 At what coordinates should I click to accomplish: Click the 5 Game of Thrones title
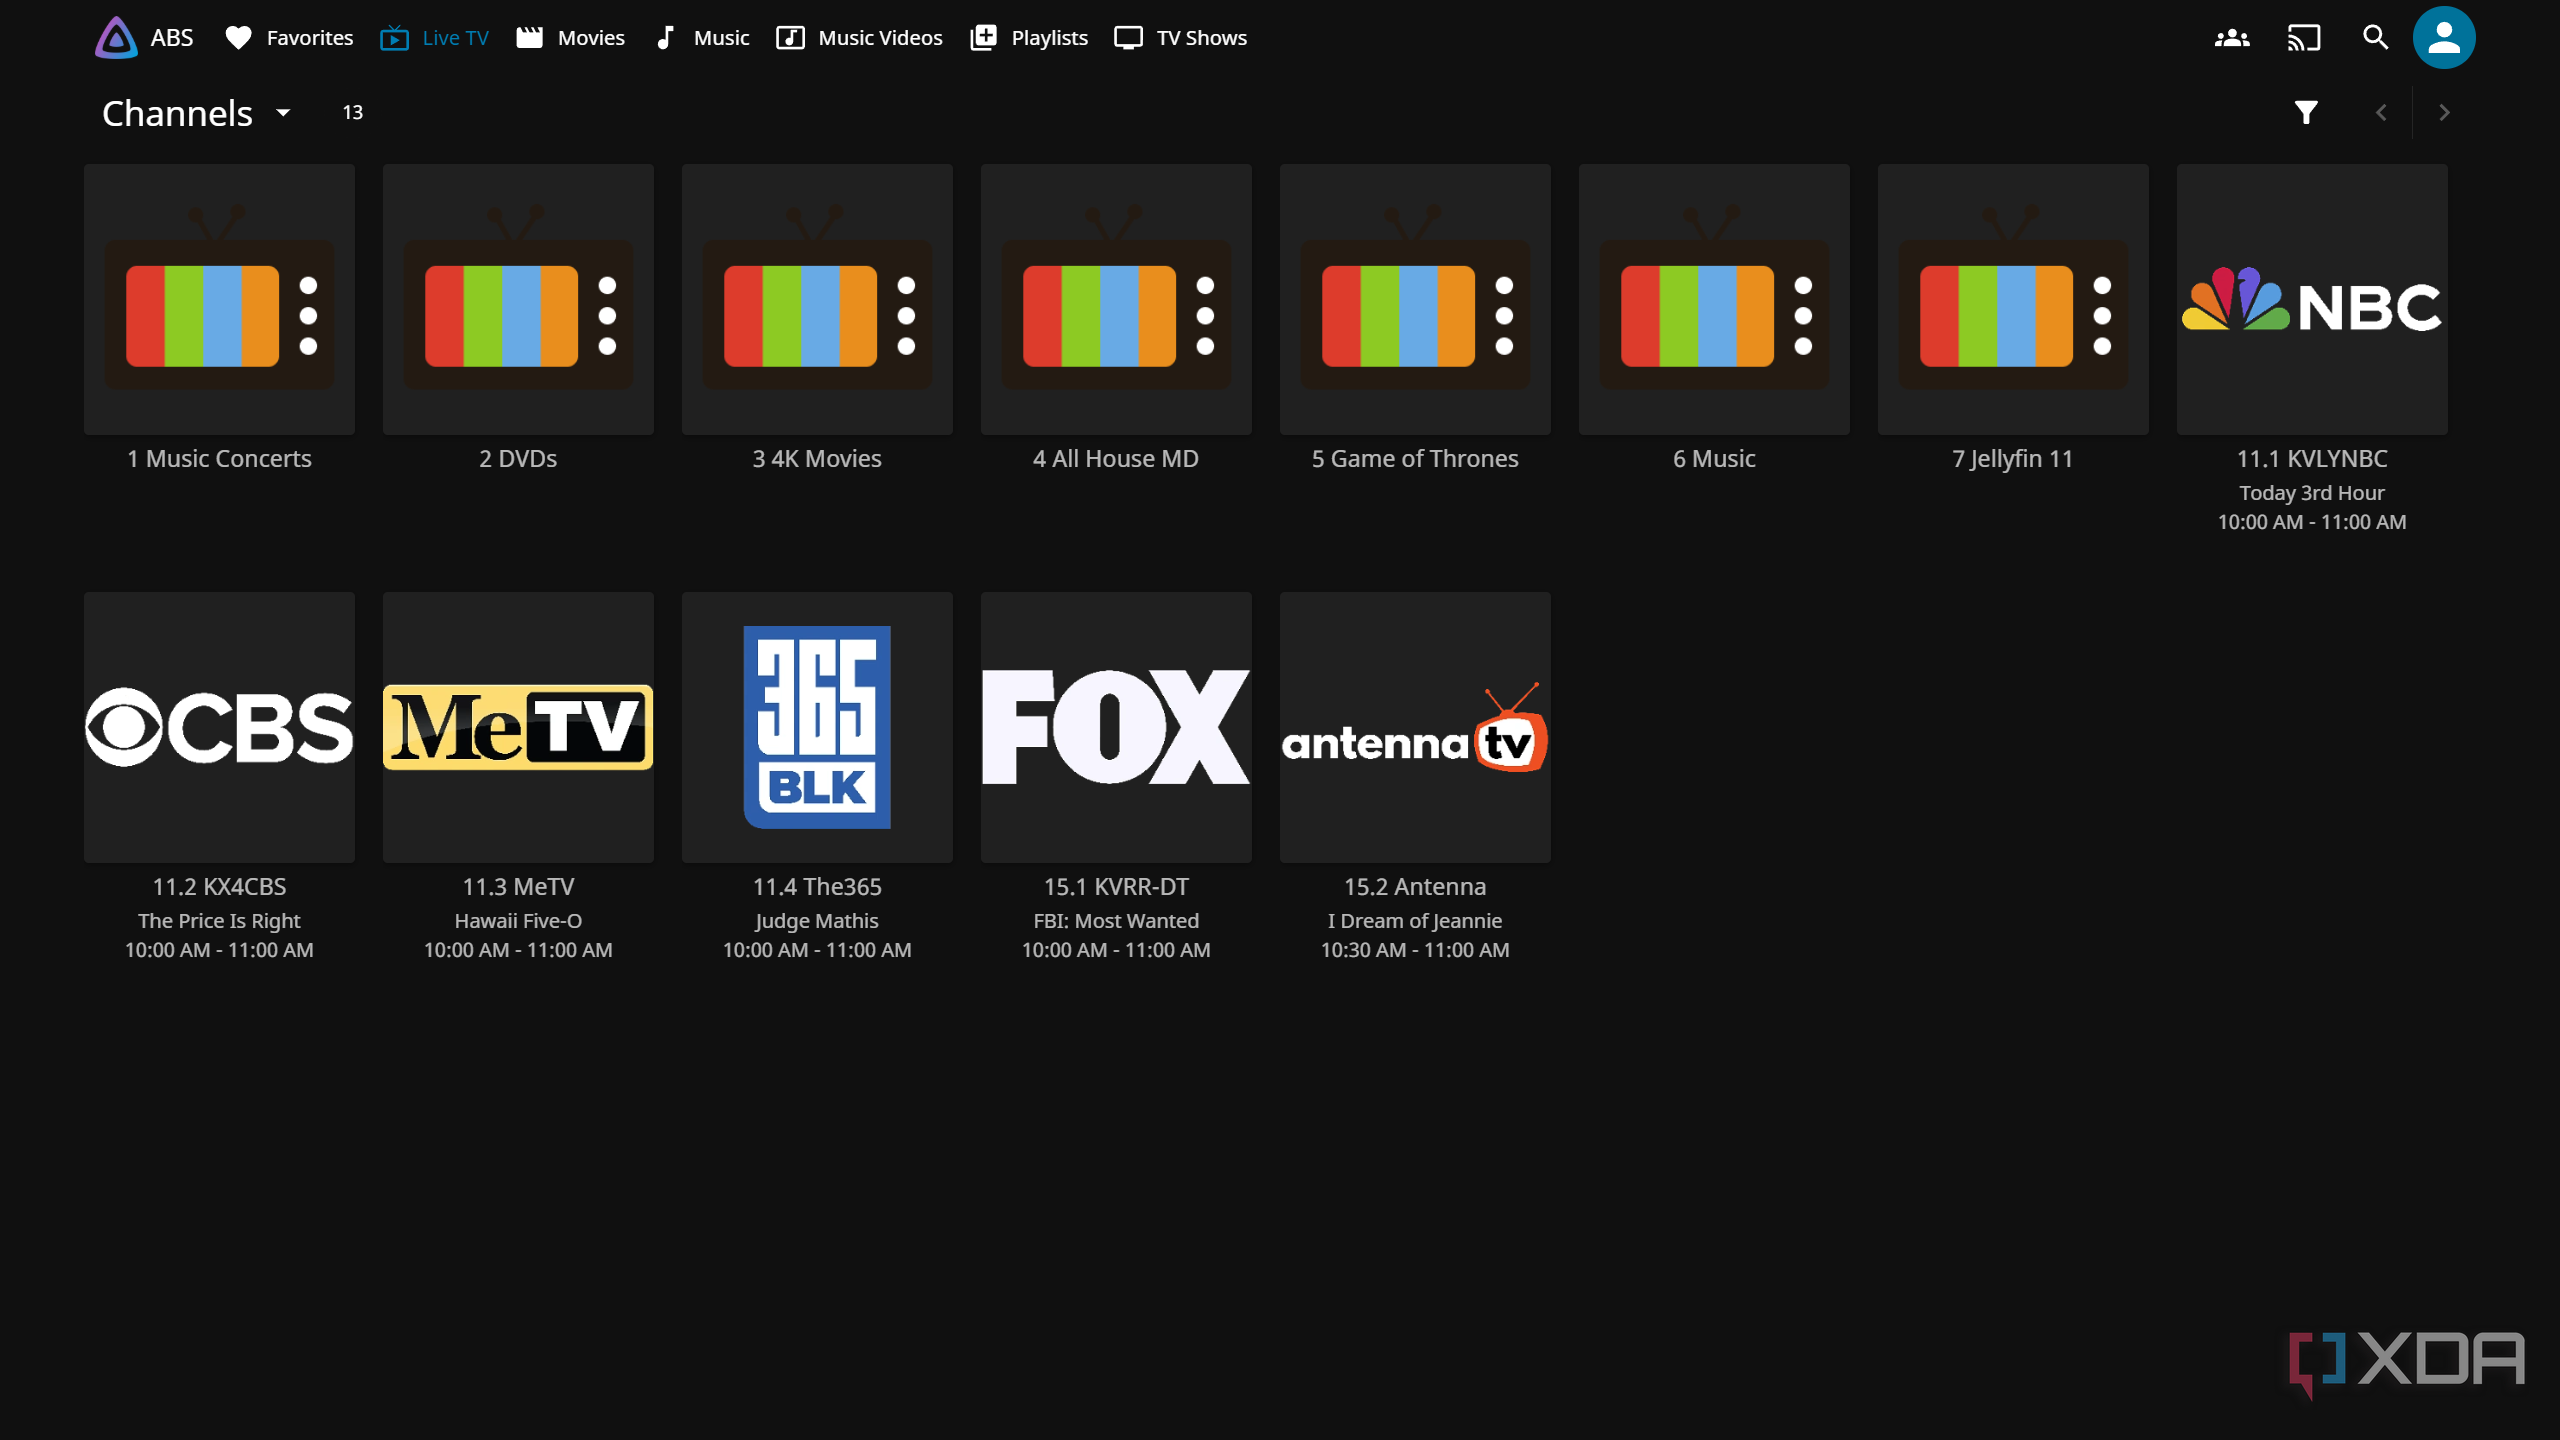click(1415, 459)
